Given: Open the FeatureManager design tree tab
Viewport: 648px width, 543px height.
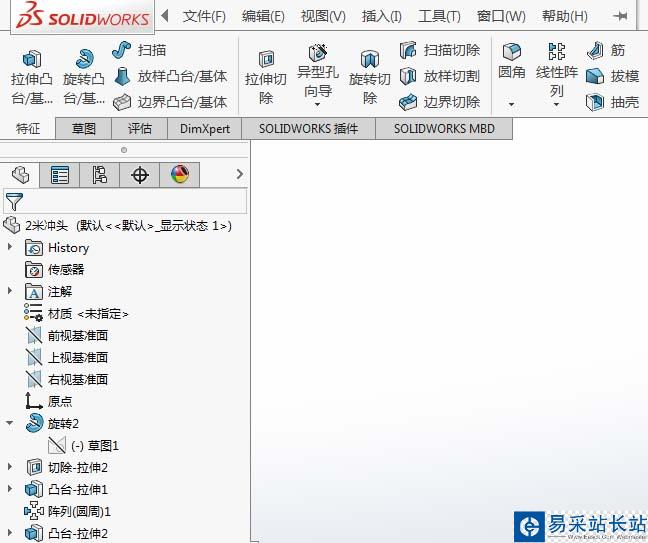Looking at the screenshot, I should coord(20,175).
